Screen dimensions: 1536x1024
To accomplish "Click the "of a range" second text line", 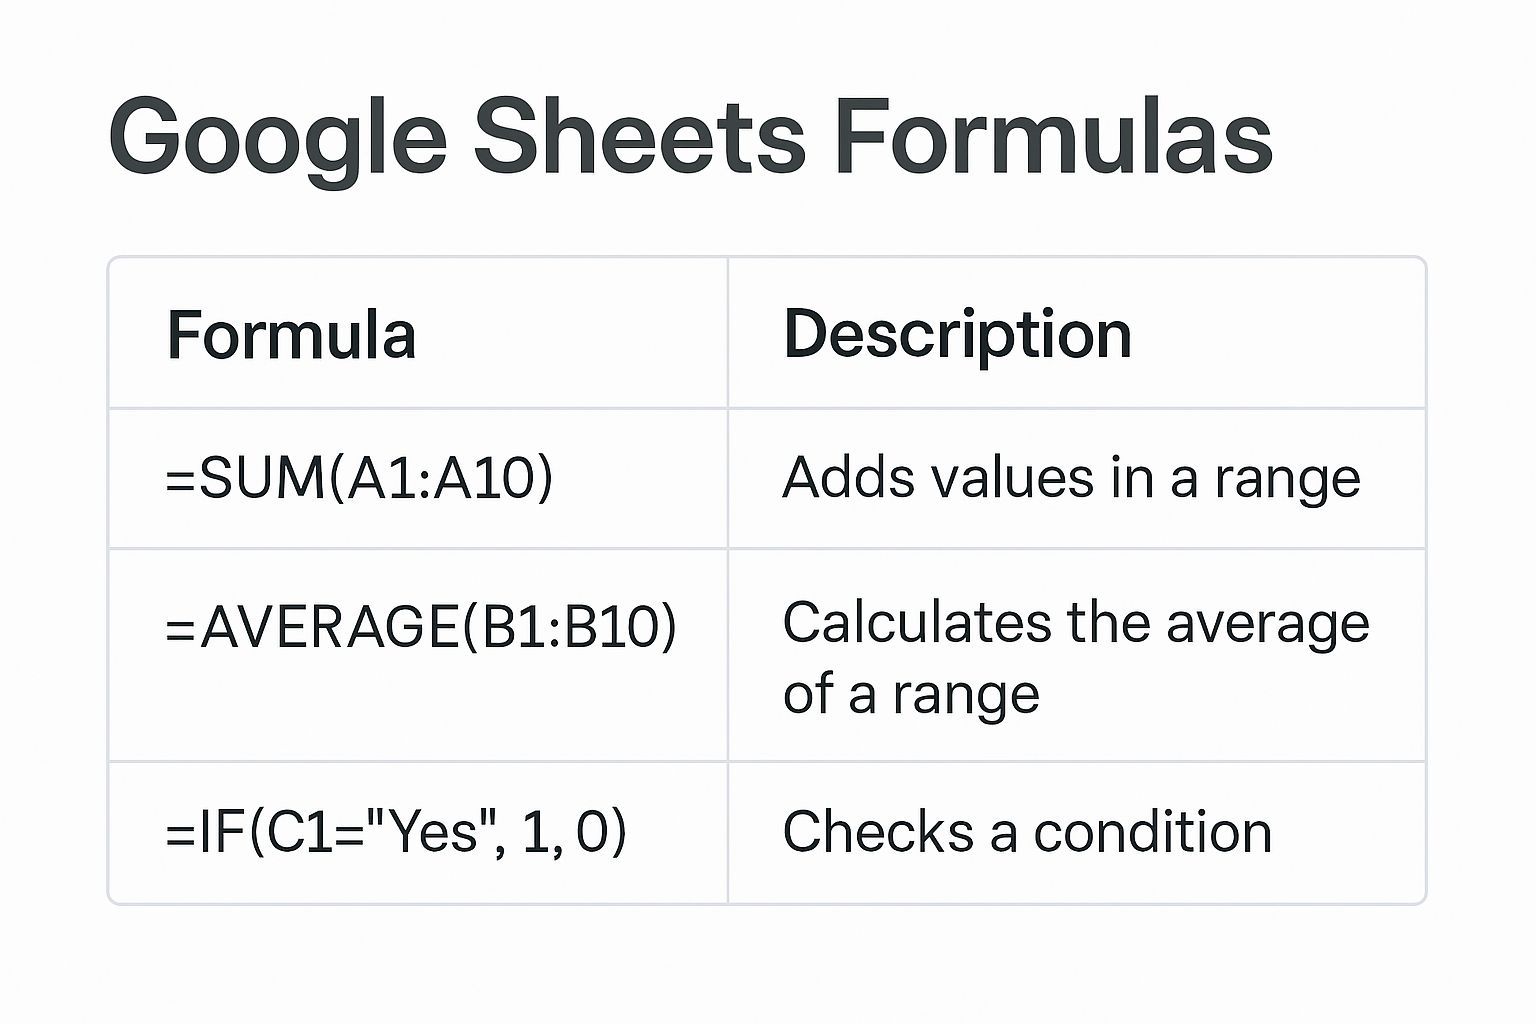I will (911, 694).
